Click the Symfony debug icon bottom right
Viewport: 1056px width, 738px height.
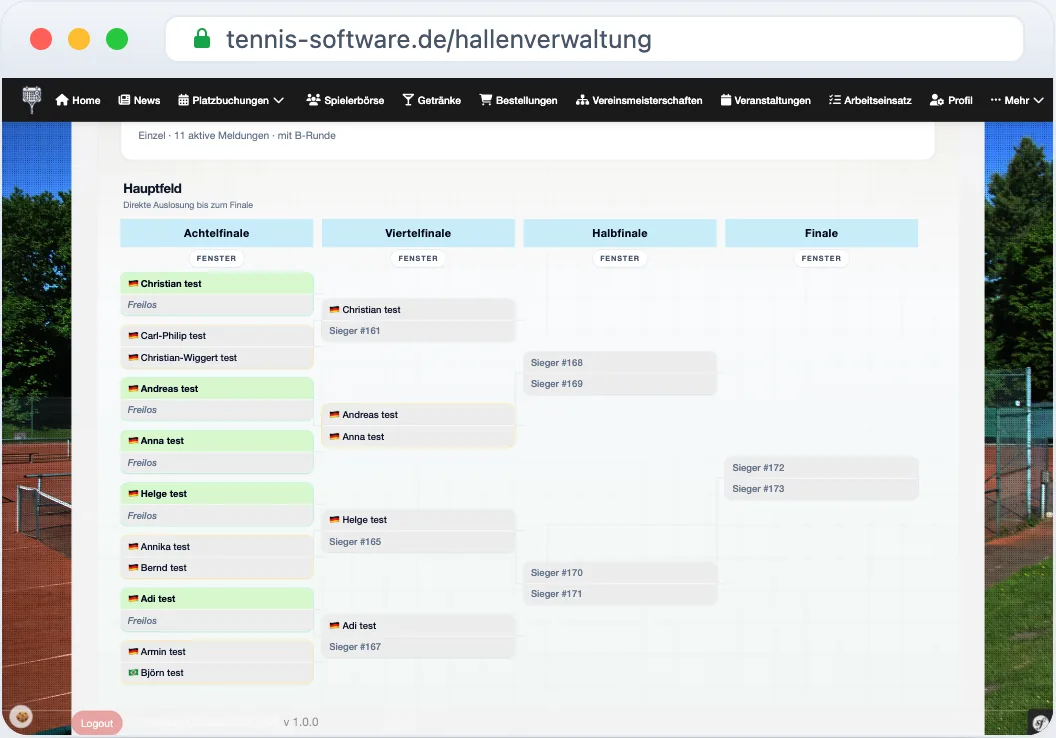[1041, 723]
